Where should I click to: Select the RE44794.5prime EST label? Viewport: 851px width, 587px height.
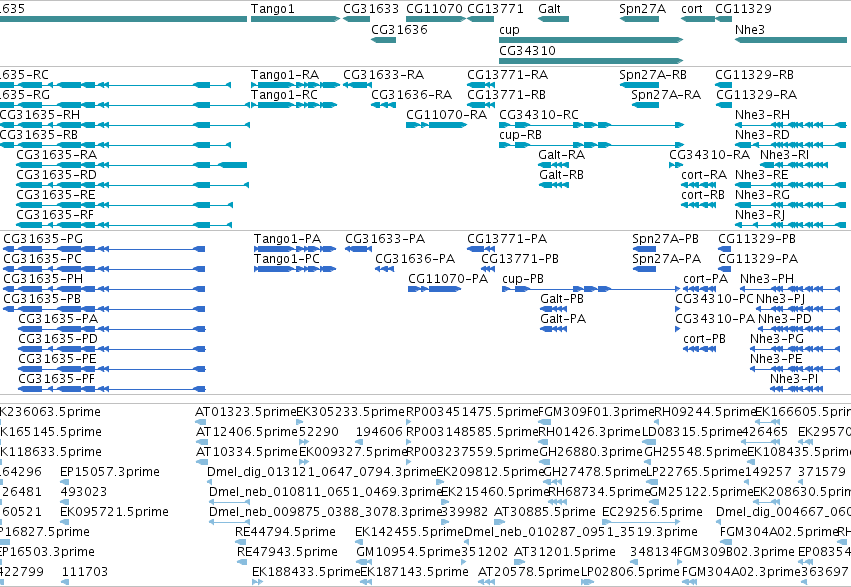tap(285, 532)
